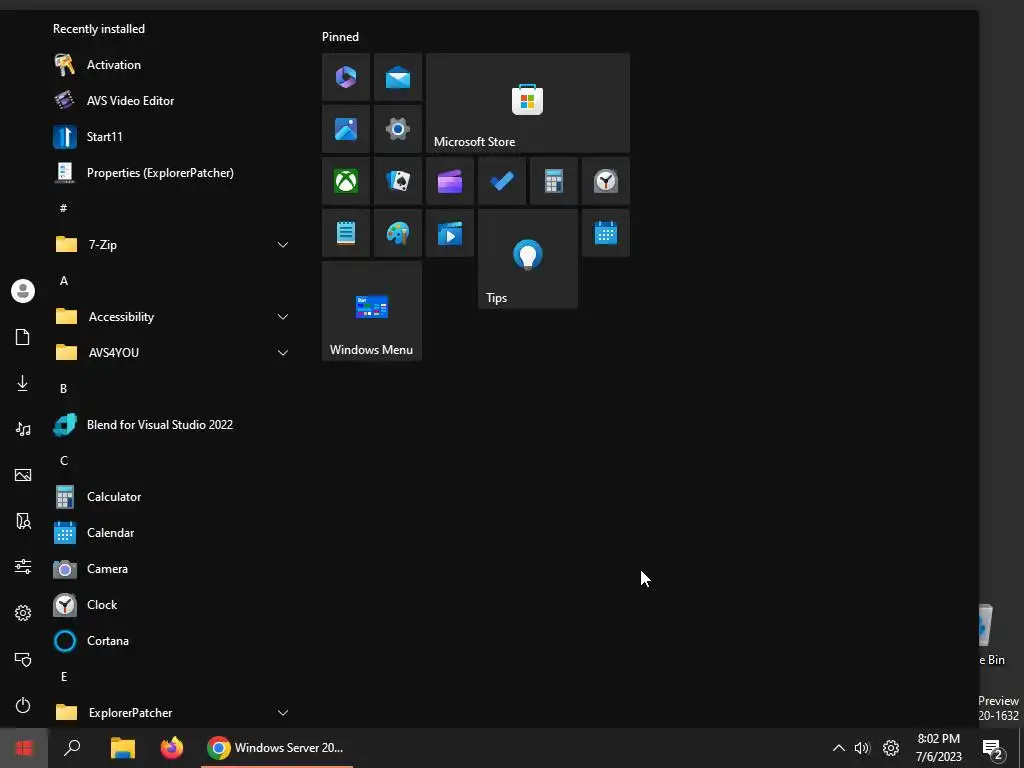Open the Calculator pinned tile
The height and width of the screenshot is (768, 1024).
pyautogui.click(x=554, y=181)
